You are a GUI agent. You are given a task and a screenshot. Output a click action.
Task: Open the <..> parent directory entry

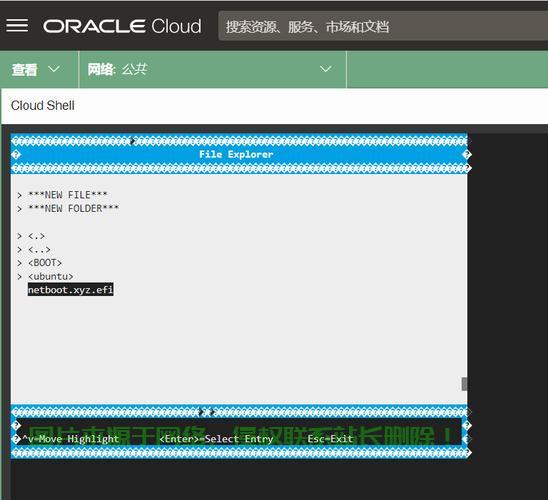click(x=39, y=249)
